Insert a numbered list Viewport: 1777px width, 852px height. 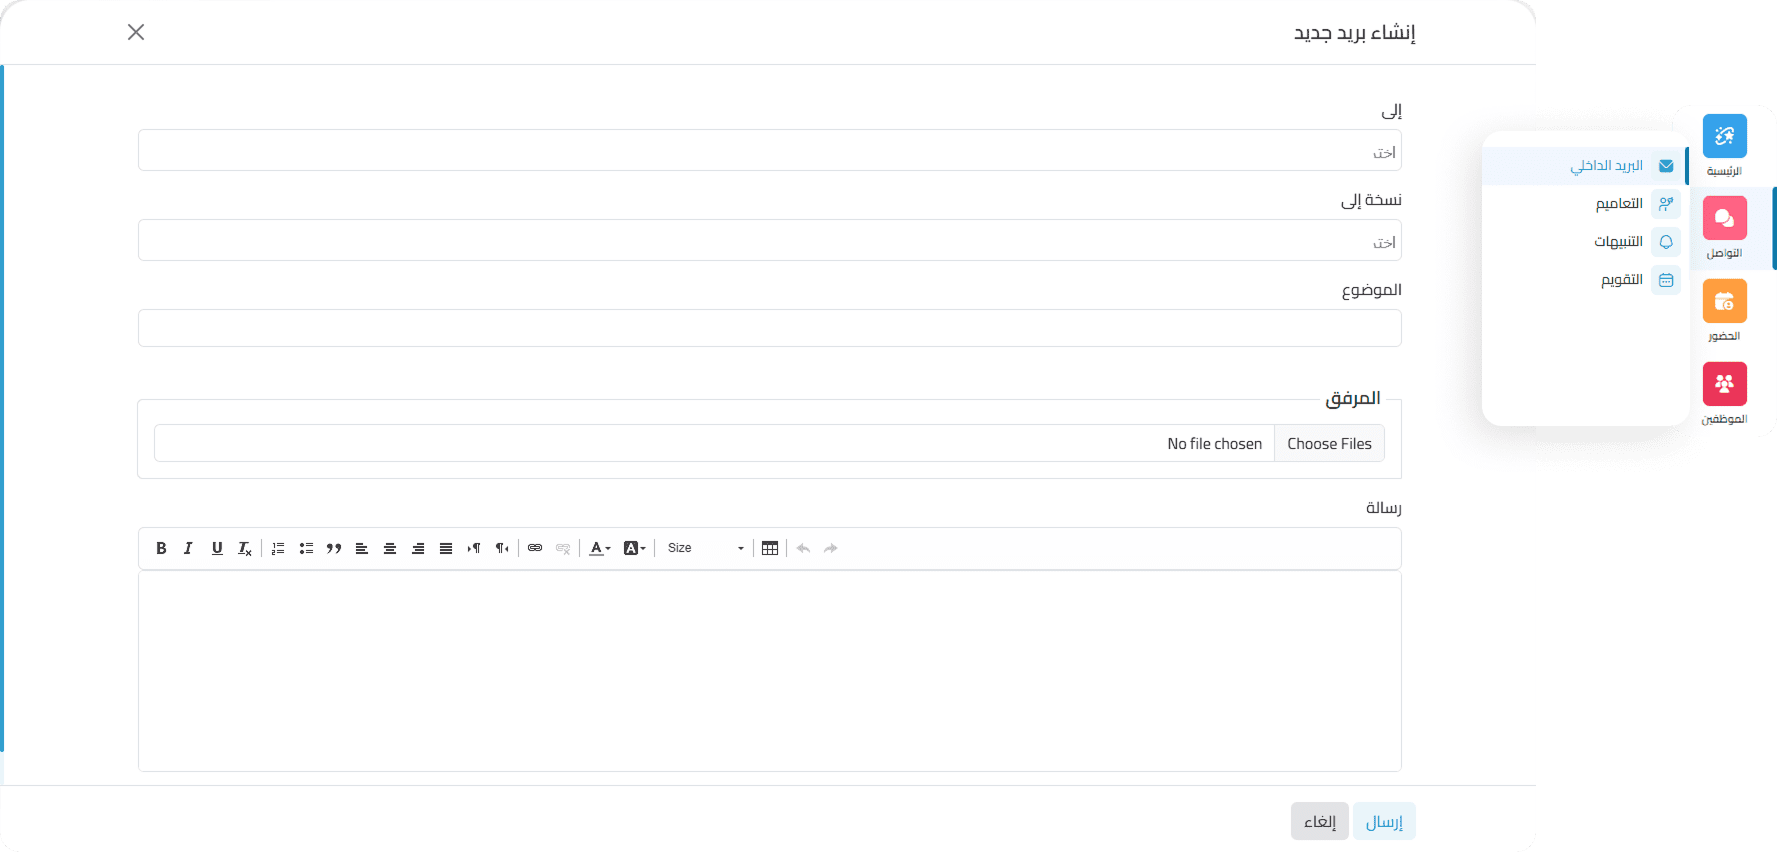(x=278, y=548)
